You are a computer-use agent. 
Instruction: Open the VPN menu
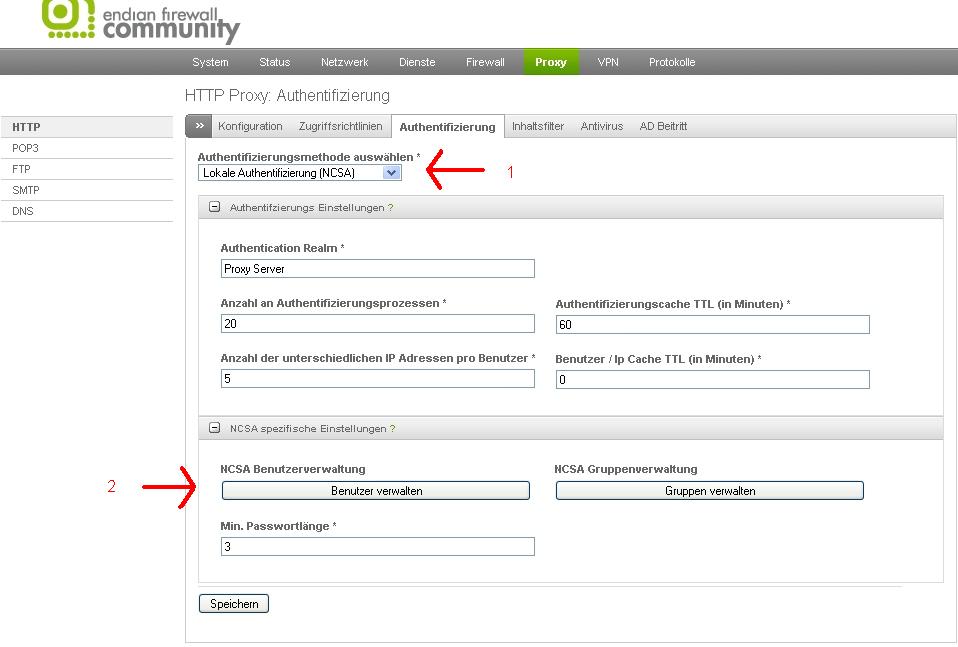pos(608,62)
